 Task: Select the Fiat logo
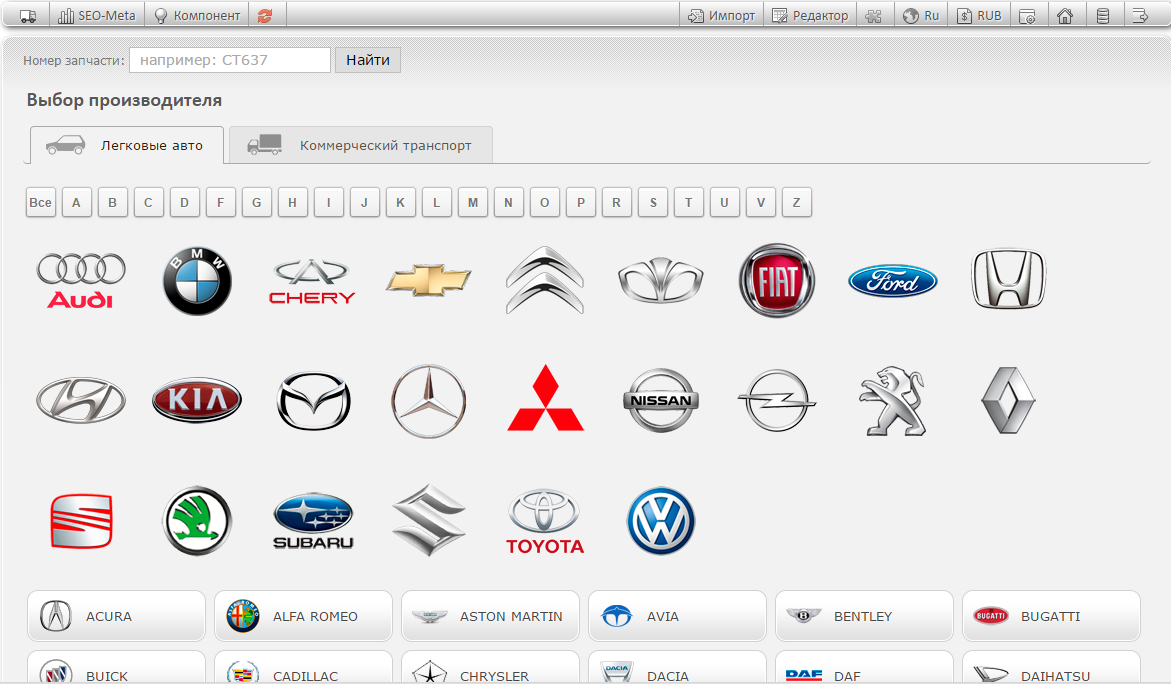coord(777,281)
